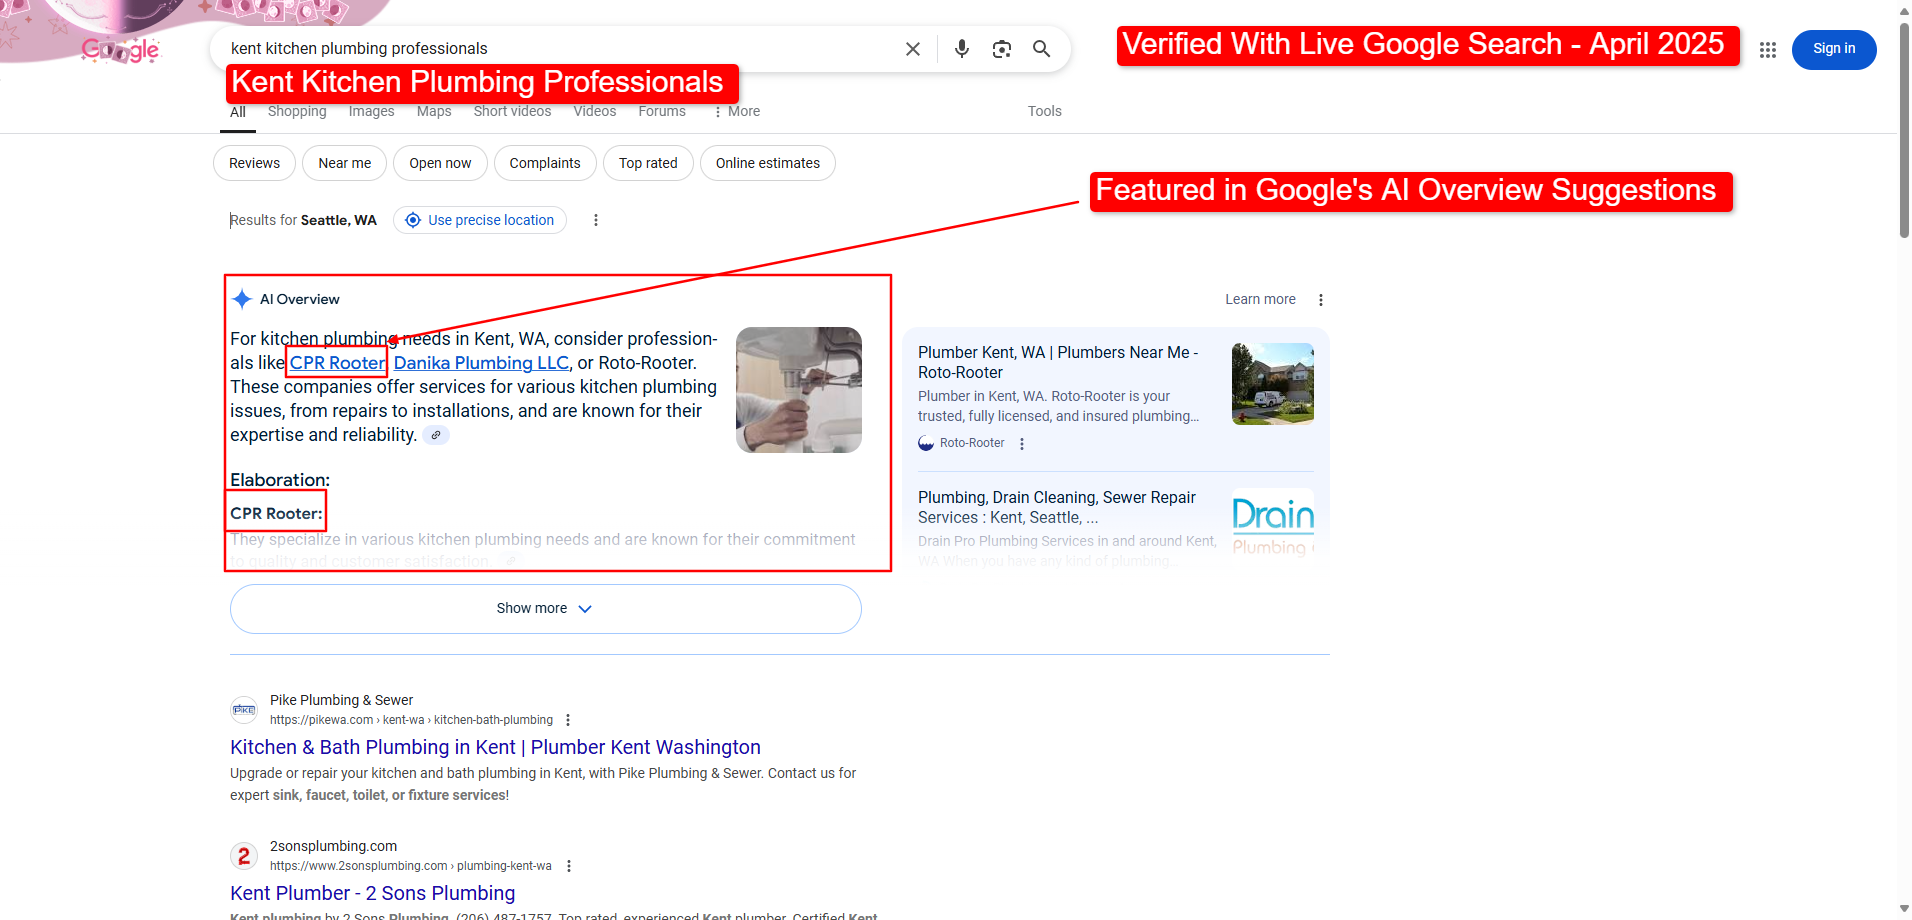Open Pike Plumbing result options menu
Image resolution: width=1912 pixels, height=920 pixels.
[x=568, y=720]
